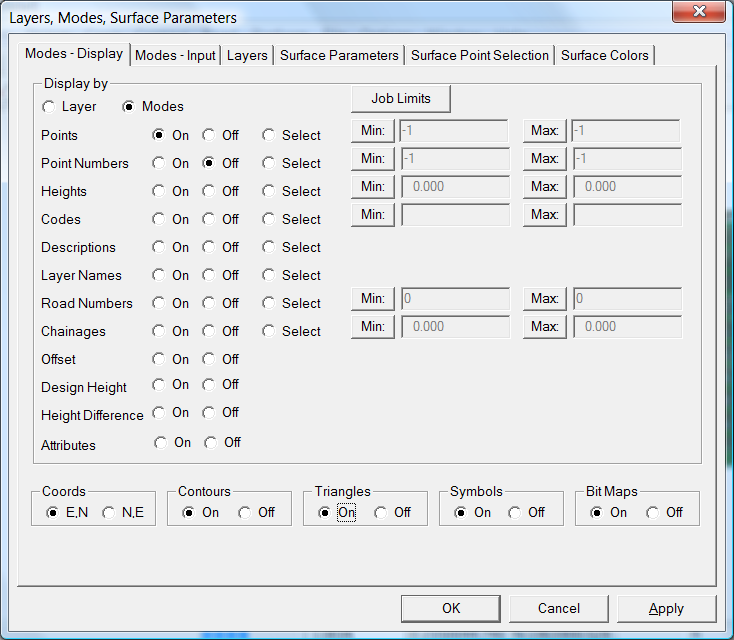
Task: Choose Select option for Codes
Action: click(269, 219)
